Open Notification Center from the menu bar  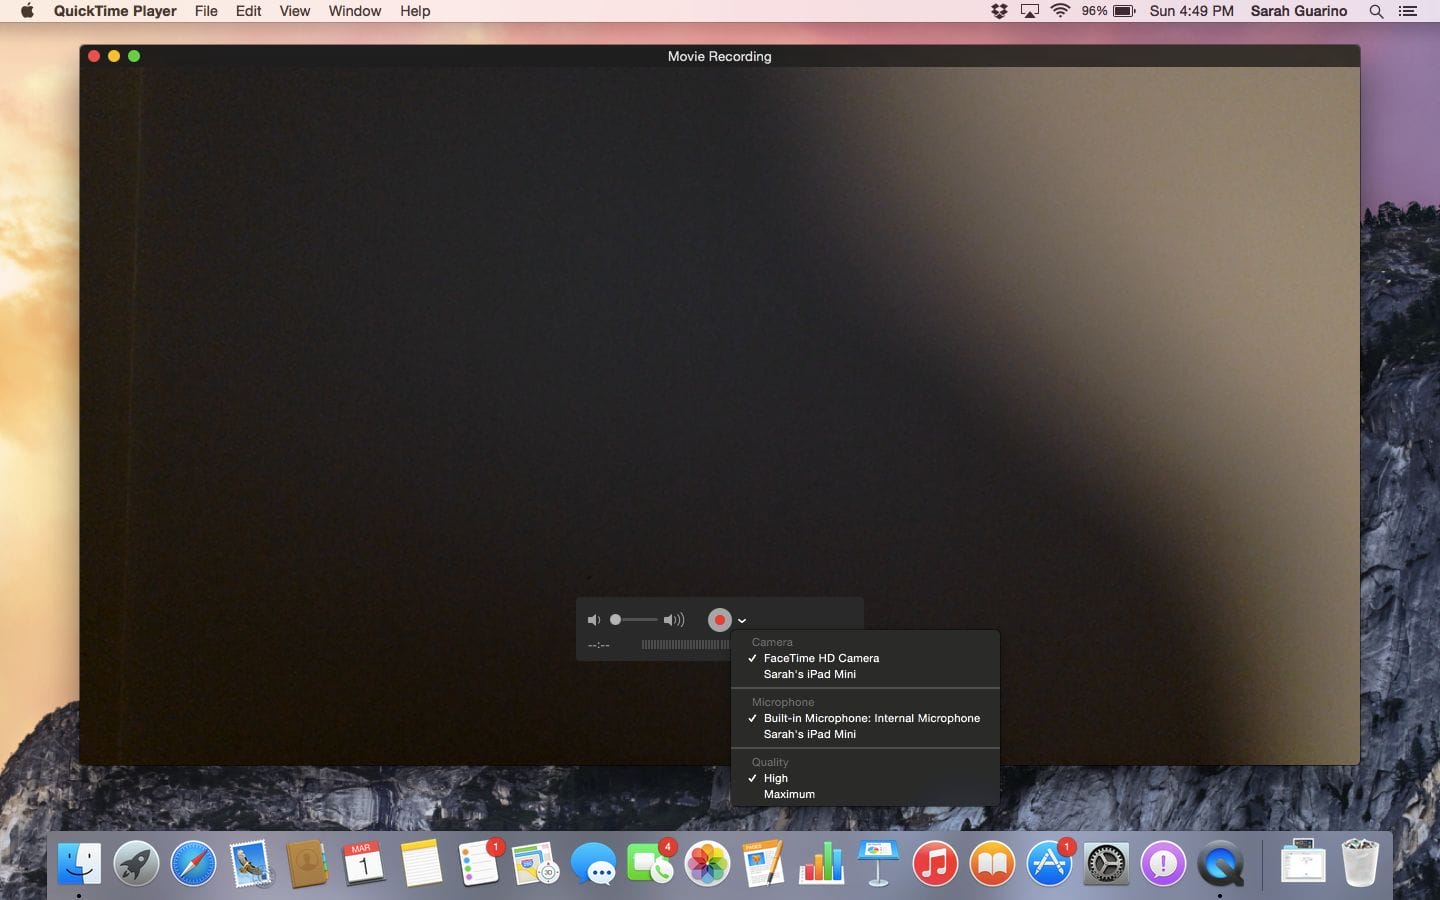(x=1409, y=11)
